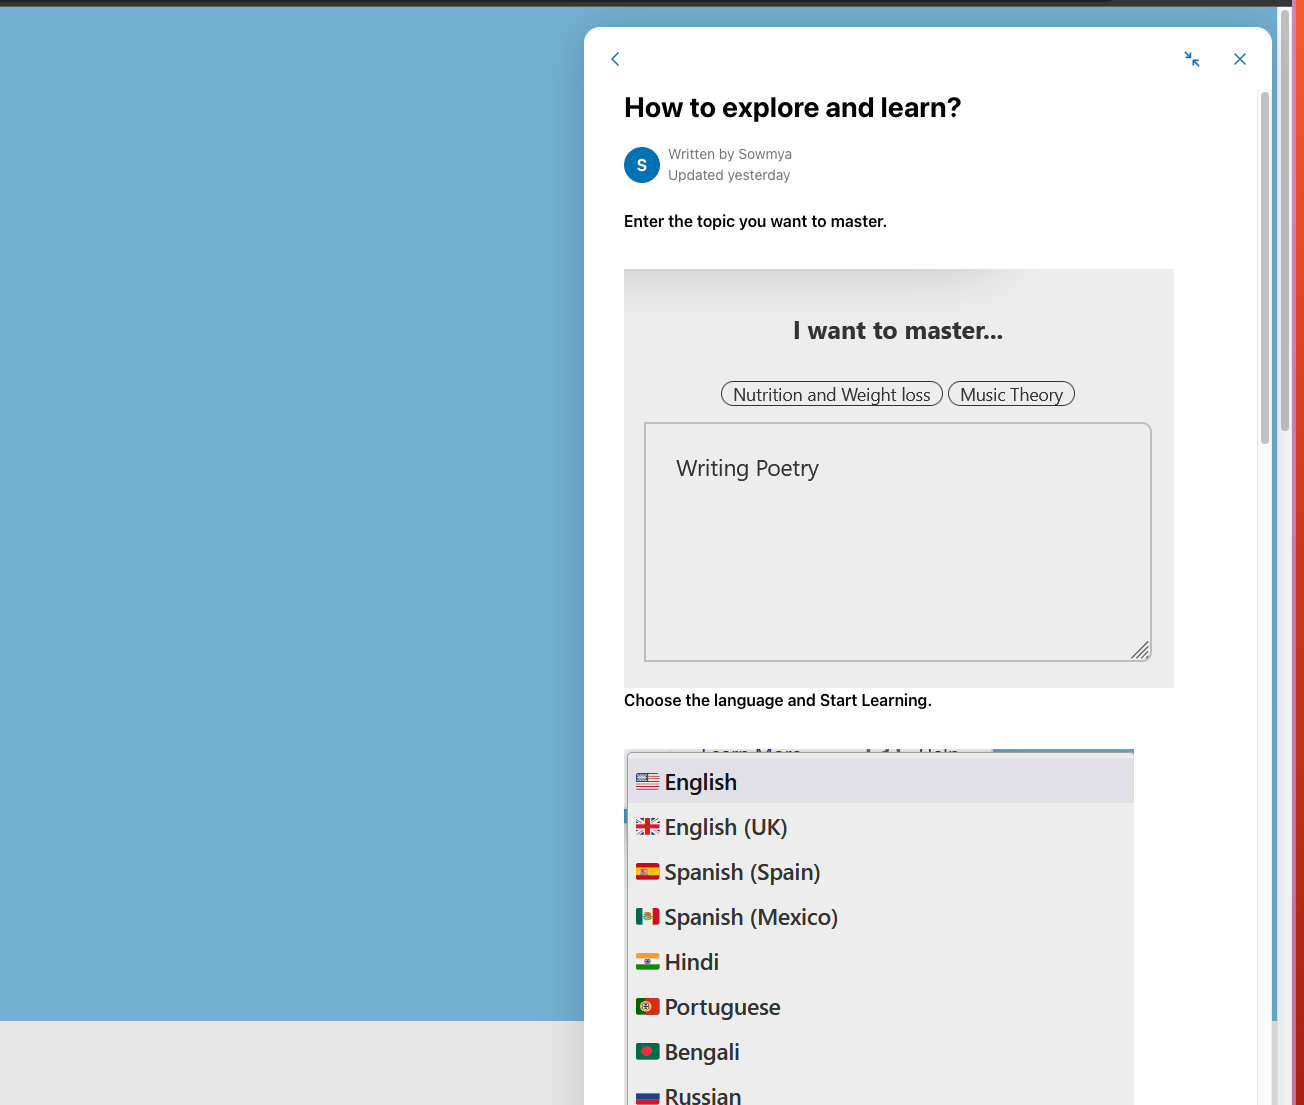Choose the Nutrition and Weight loss suggestion
Screen dimensions: 1304x1105
[x=831, y=393]
